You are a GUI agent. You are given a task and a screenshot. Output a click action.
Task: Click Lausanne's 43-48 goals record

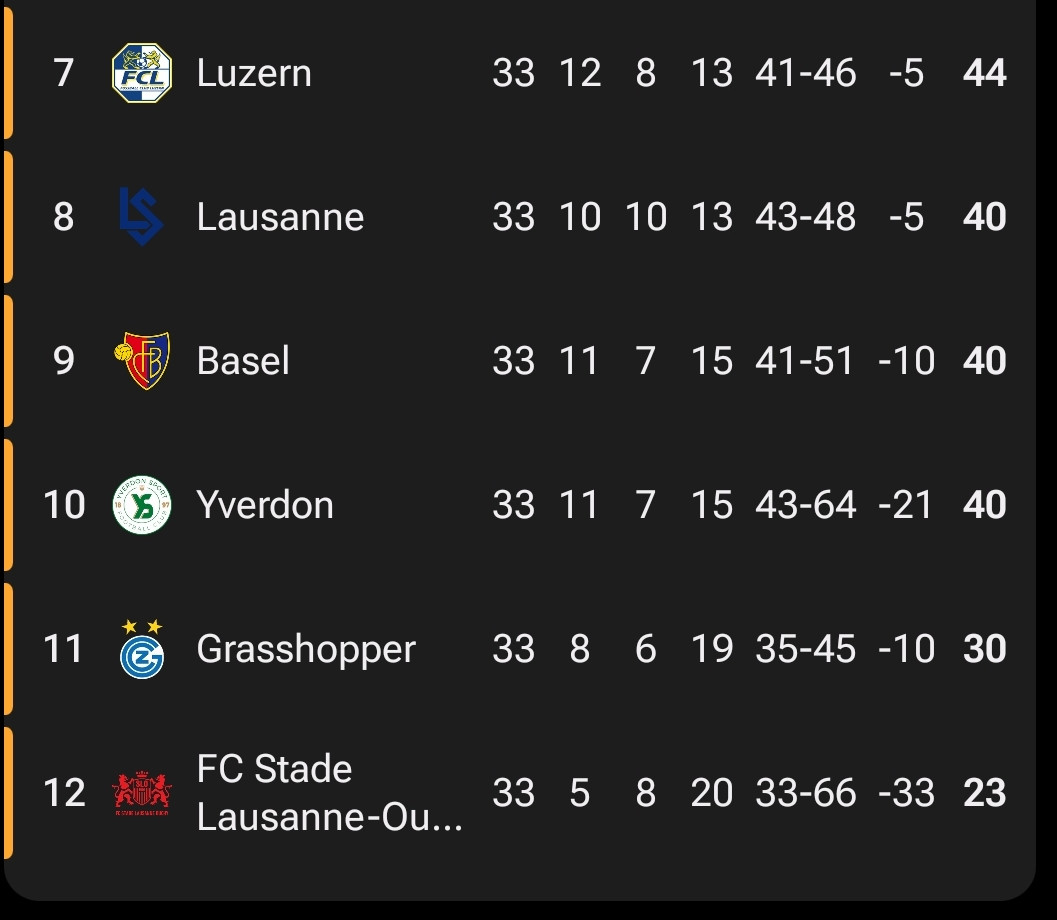point(806,217)
